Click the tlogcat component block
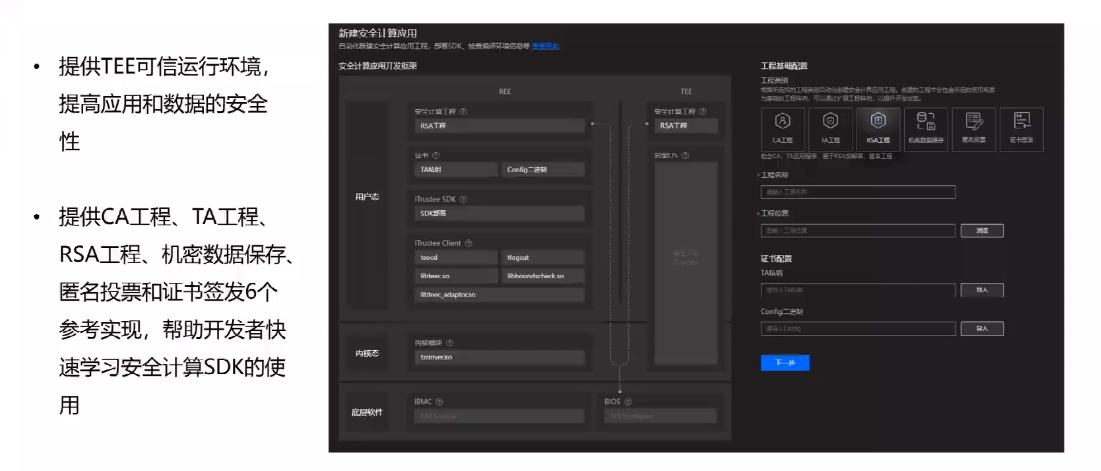This screenshot has height=471, width=1101. (x=543, y=258)
